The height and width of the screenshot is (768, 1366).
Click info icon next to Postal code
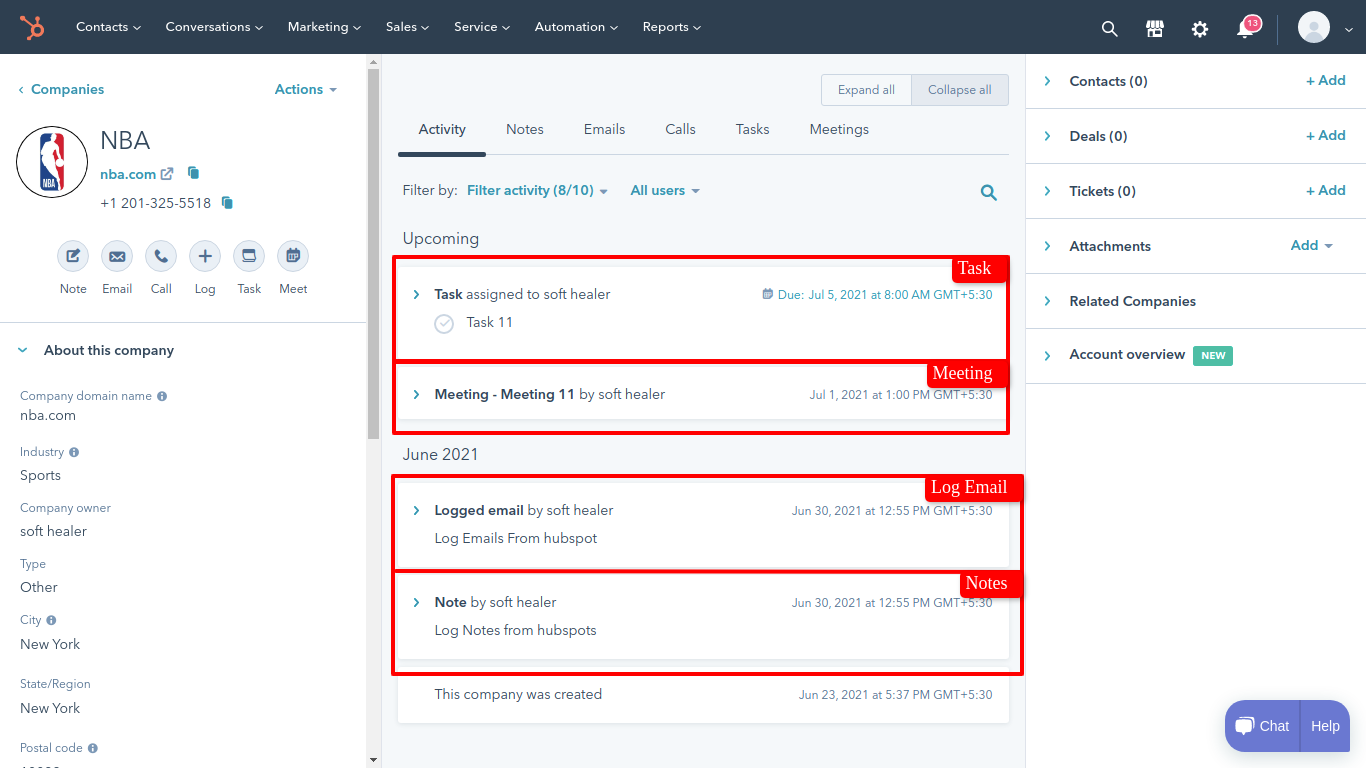93,748
